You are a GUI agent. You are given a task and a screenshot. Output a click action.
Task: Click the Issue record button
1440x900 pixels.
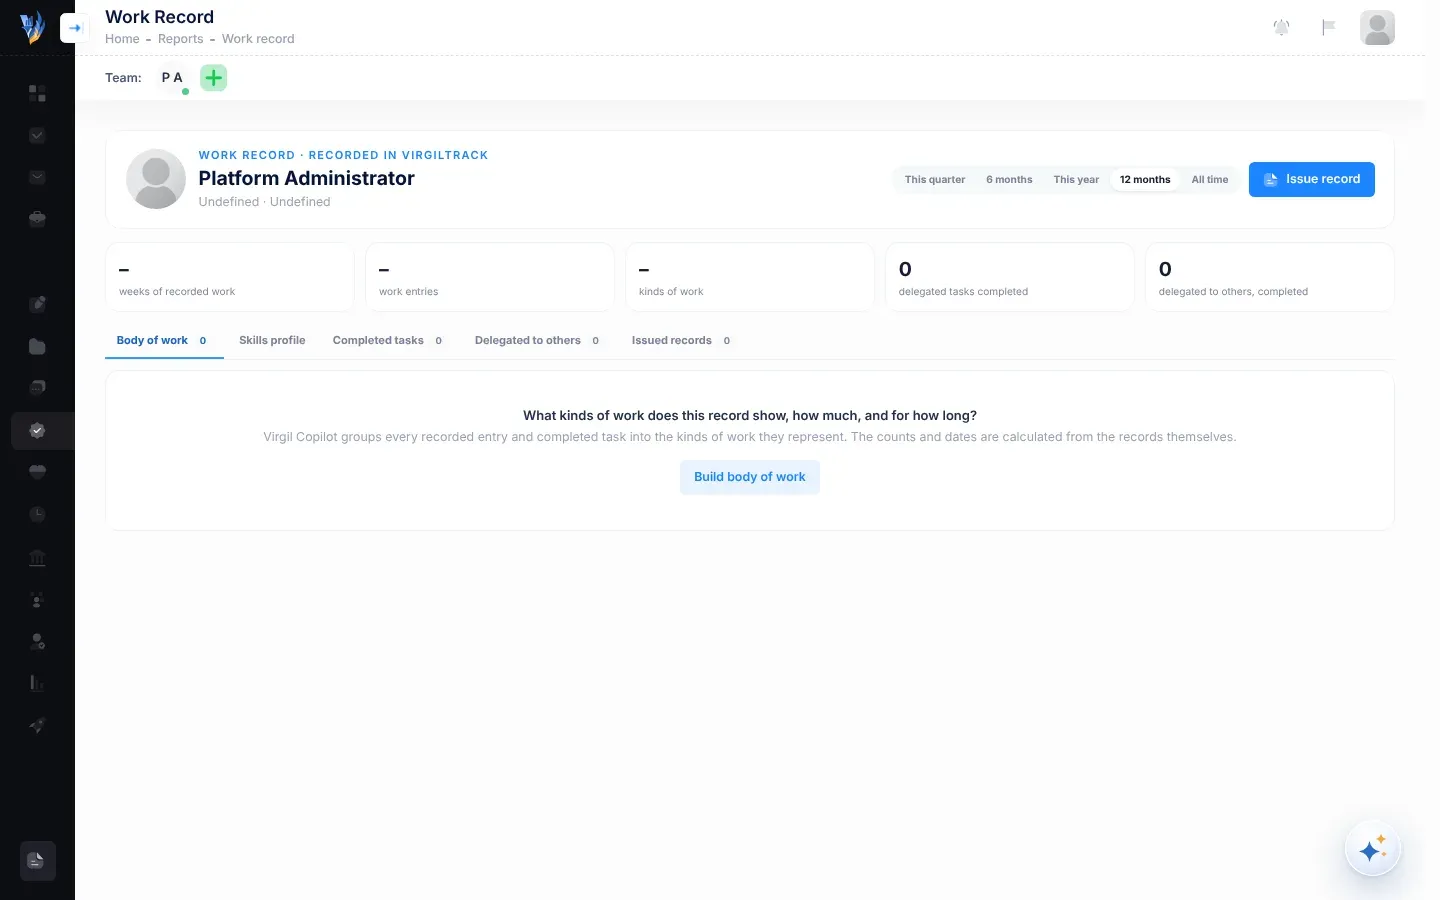coord(1311,179)
